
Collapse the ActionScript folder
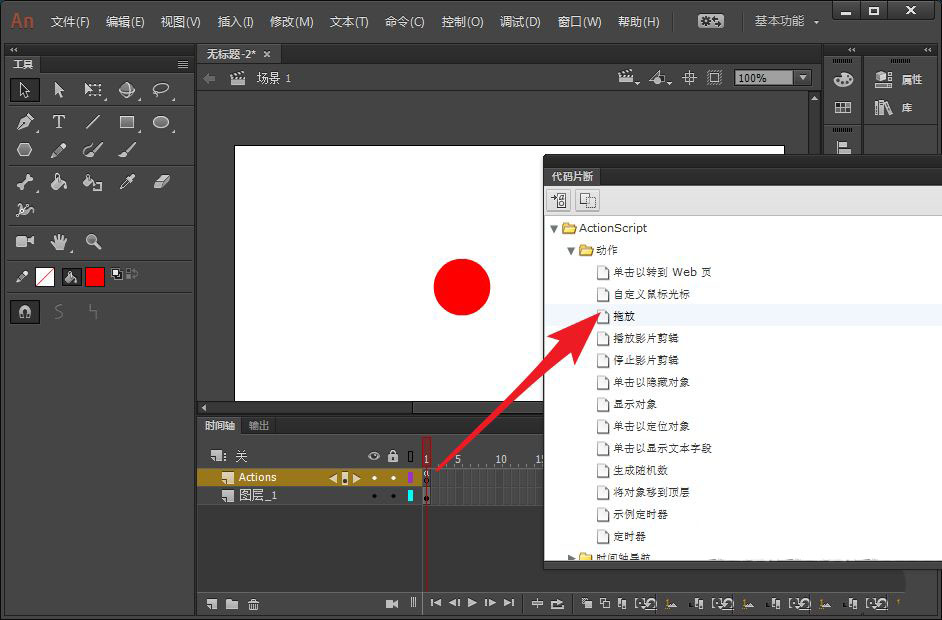(554, 229)
